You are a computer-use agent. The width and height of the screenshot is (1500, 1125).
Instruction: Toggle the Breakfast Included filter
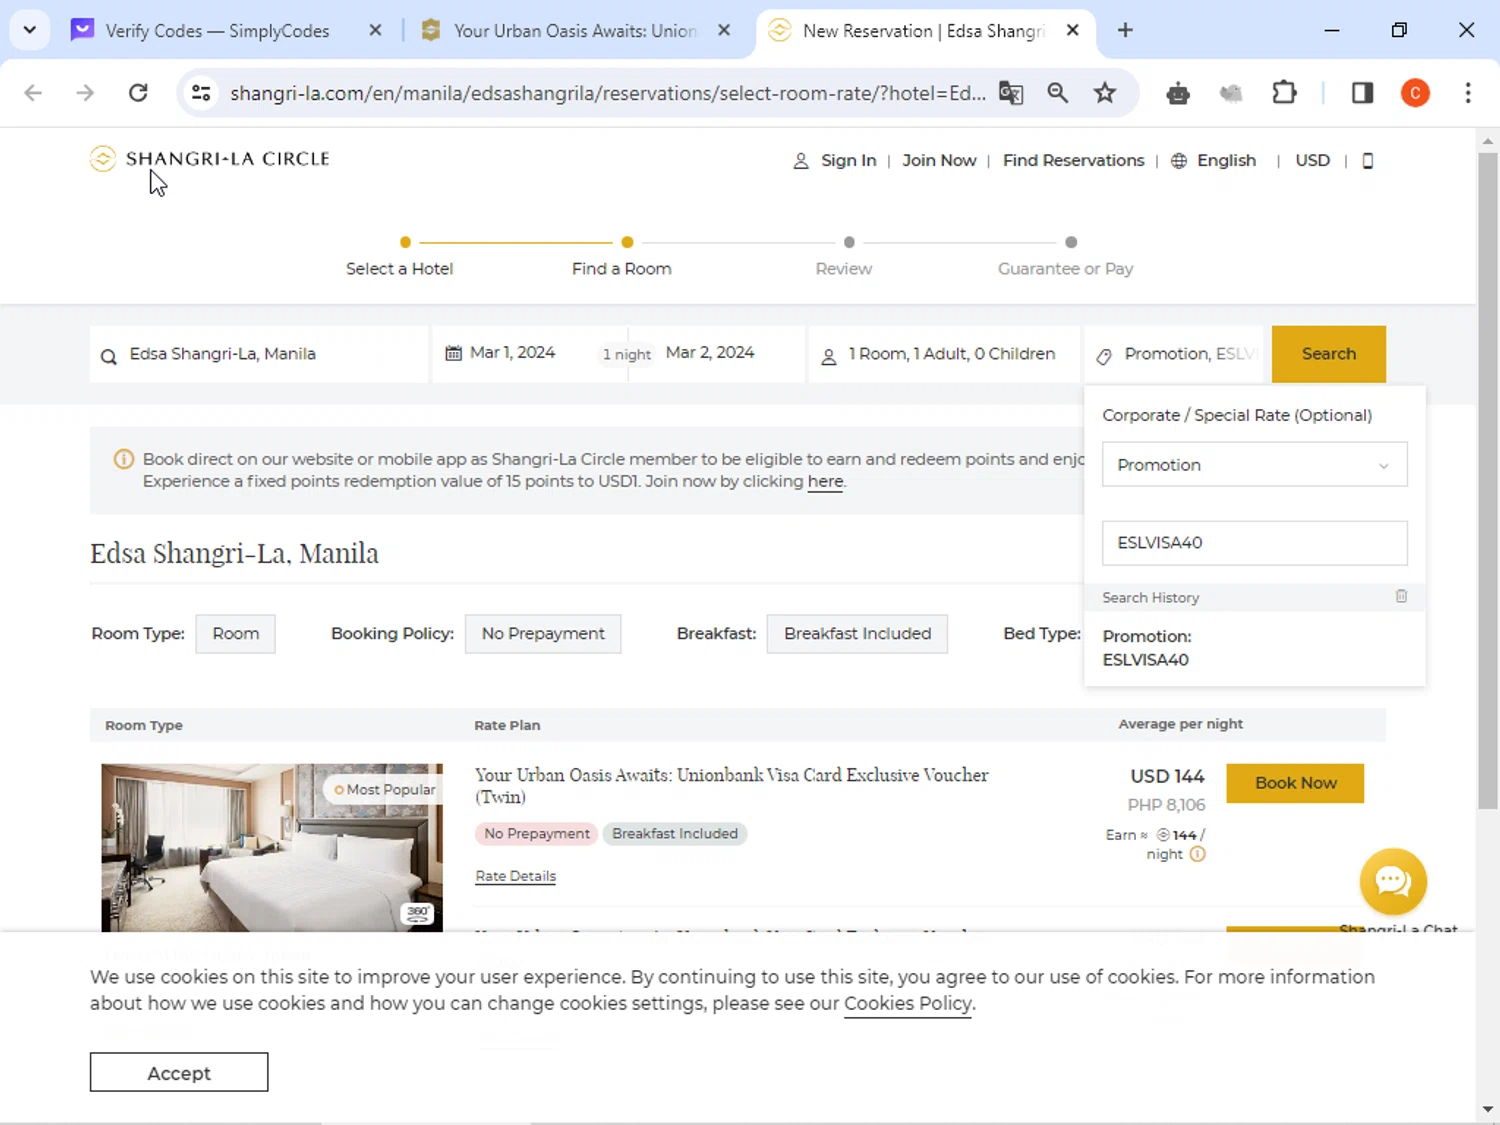tap(857, 634)
